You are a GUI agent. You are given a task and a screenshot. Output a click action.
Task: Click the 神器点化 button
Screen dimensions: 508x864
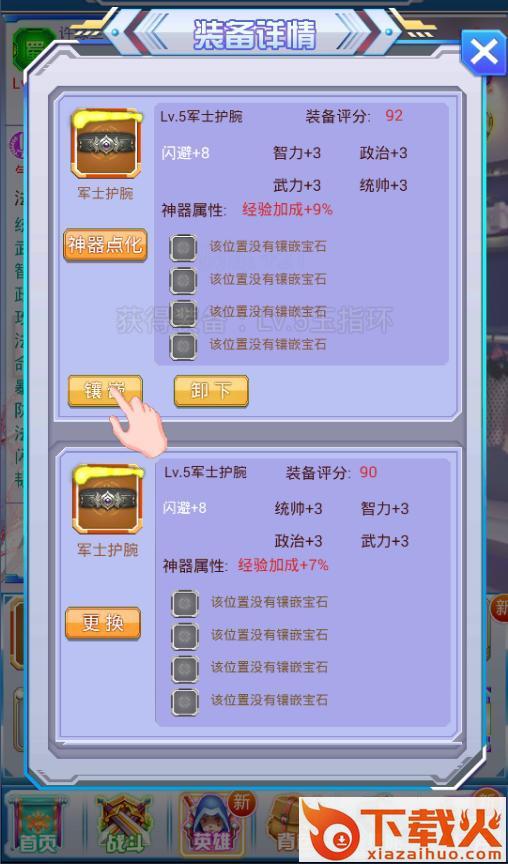[x=105, y=245]
